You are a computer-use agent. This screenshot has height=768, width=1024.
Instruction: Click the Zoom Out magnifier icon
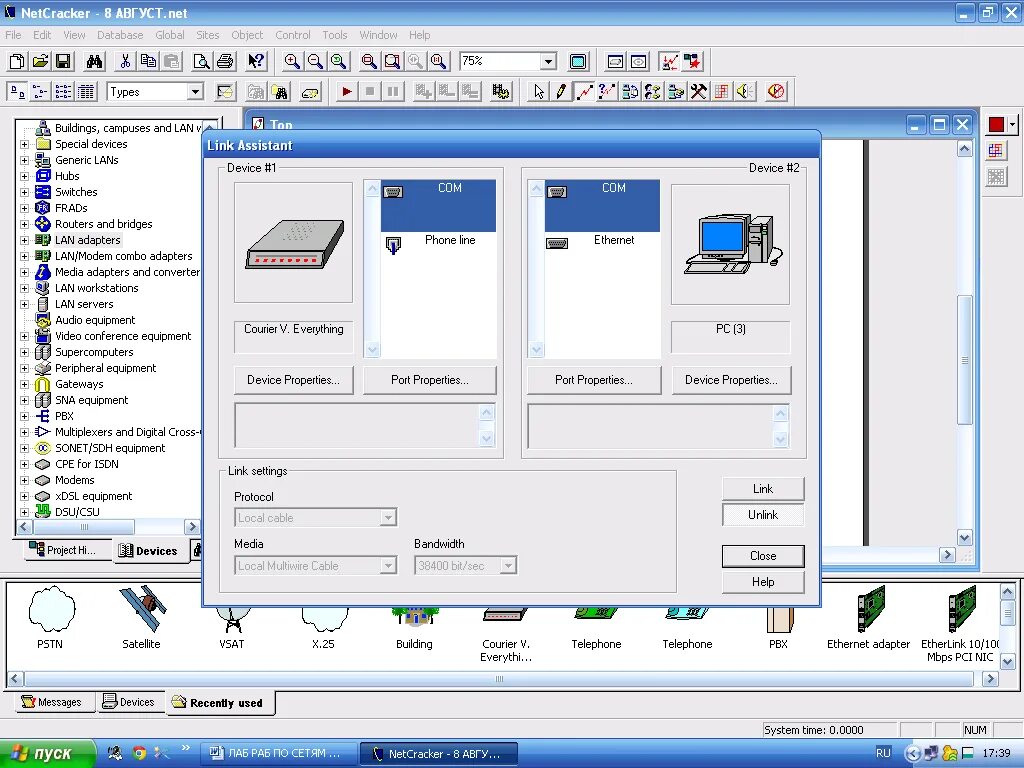315,61
